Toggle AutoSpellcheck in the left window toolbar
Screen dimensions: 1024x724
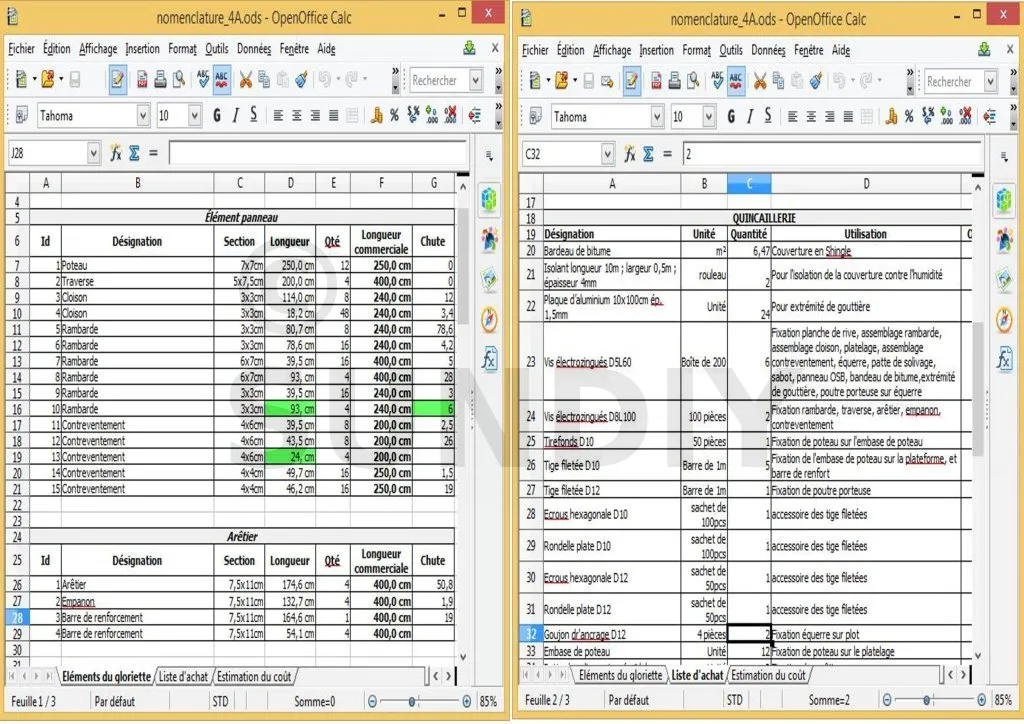click(x=222, y=80)
